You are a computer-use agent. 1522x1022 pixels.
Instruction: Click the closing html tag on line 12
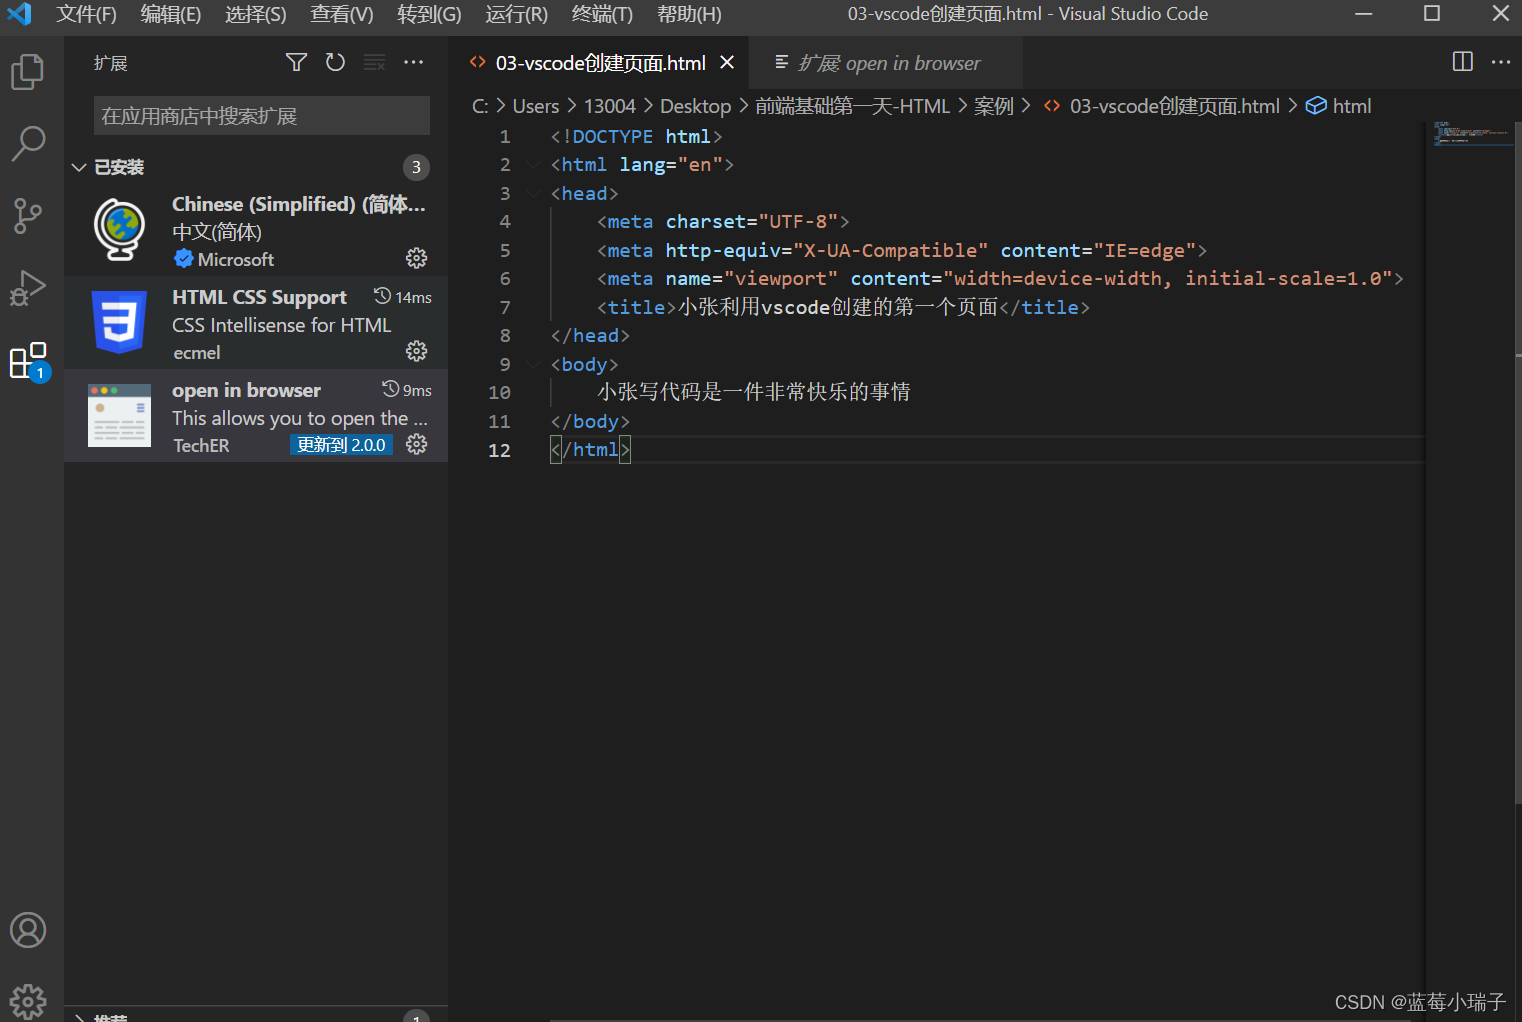pyautogui.click(x=590, y=450)
